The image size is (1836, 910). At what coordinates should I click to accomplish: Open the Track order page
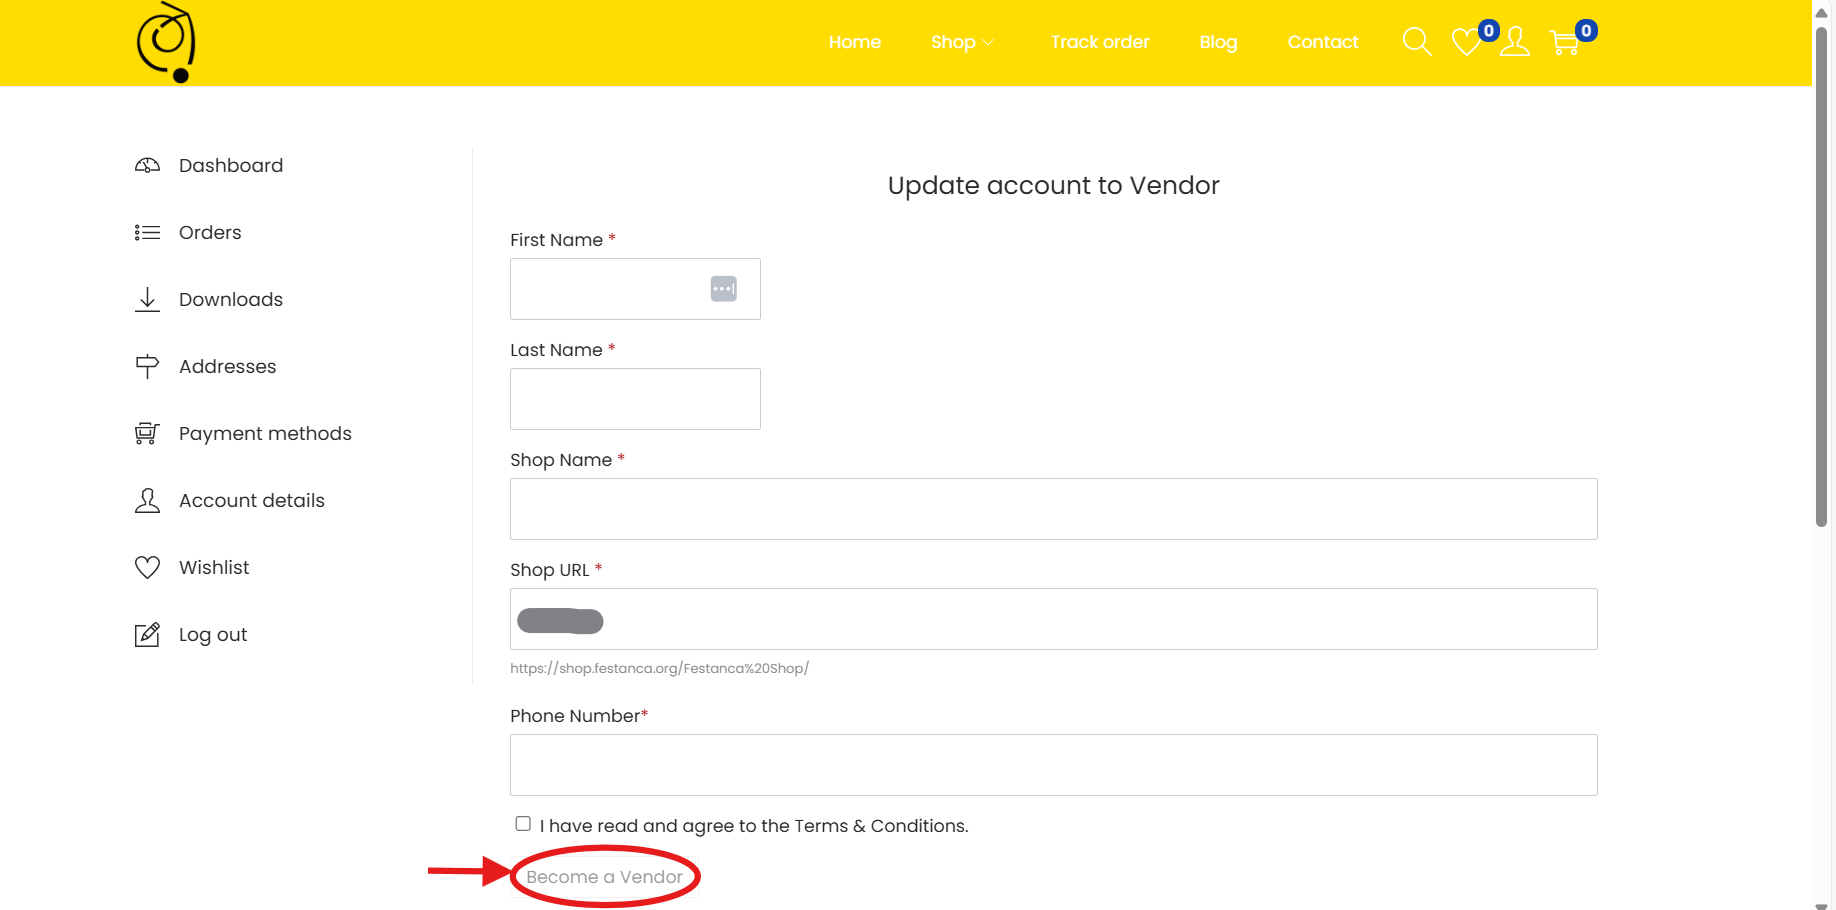click(1099, 42)
